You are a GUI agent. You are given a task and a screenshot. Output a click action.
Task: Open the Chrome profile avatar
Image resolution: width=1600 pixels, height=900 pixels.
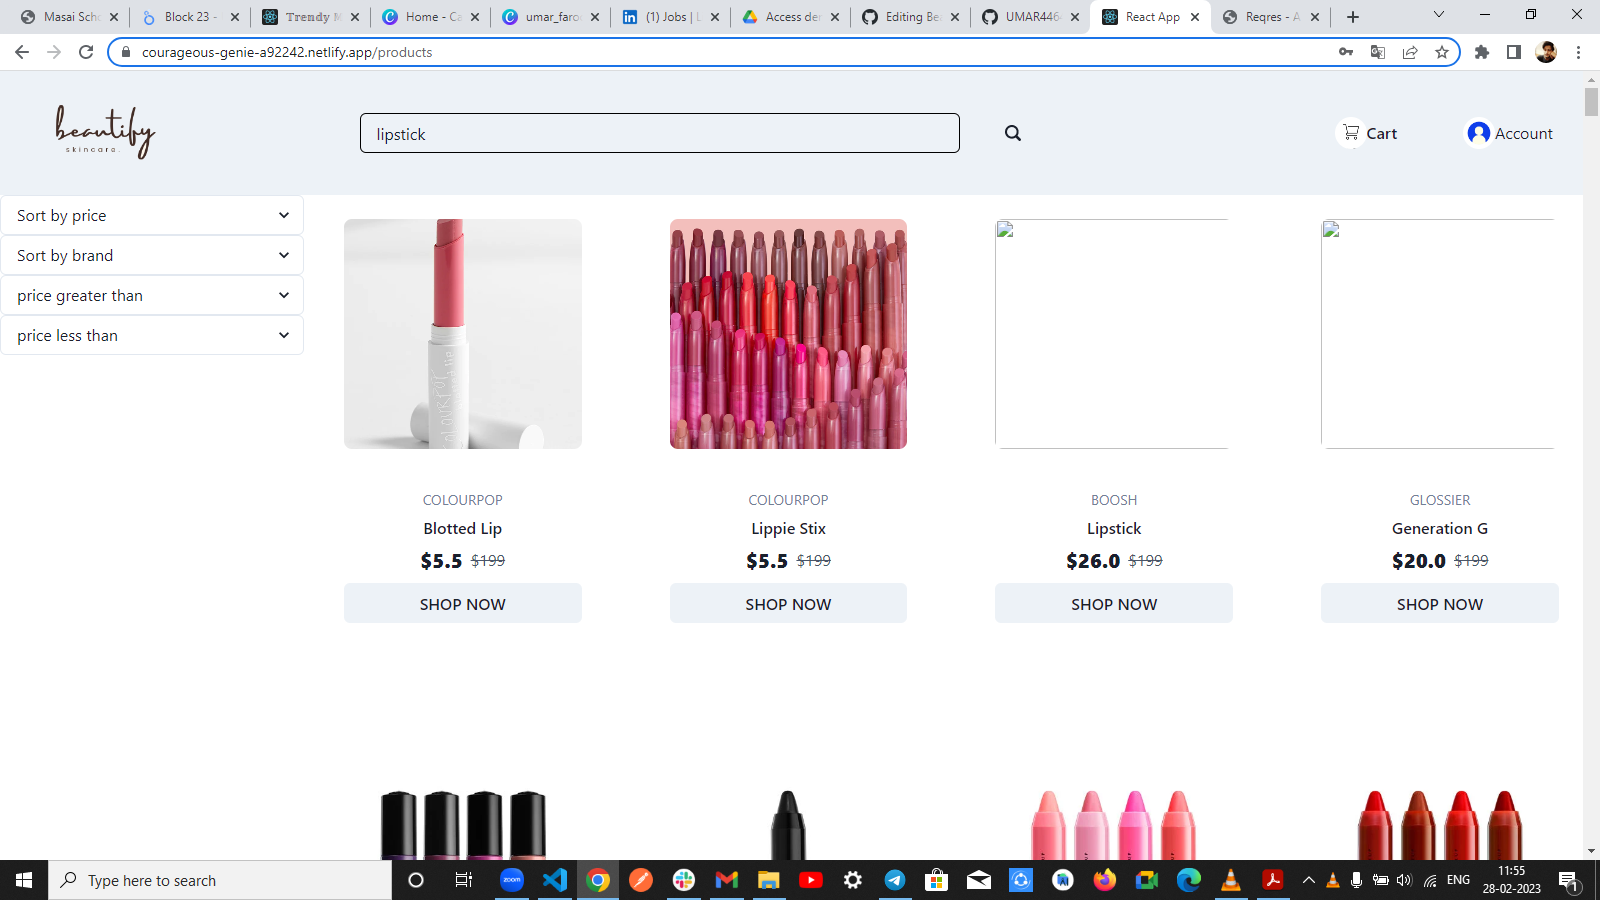pyautogui.click(x=1546, y=52)
